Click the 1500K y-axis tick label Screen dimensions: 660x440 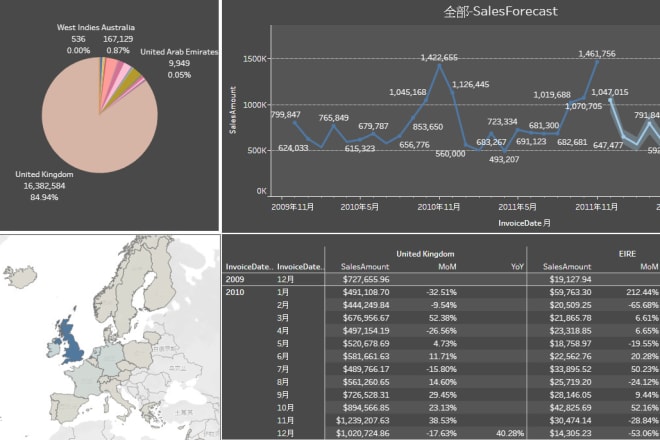(x=255, y=59)
